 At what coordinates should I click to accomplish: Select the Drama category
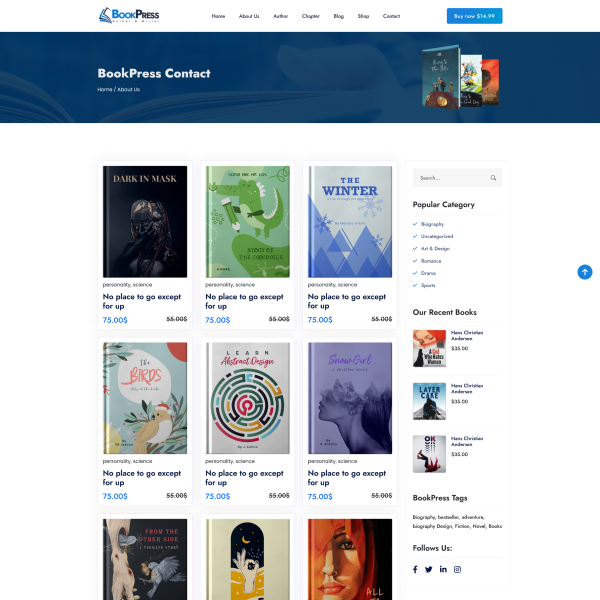(428, 273)
